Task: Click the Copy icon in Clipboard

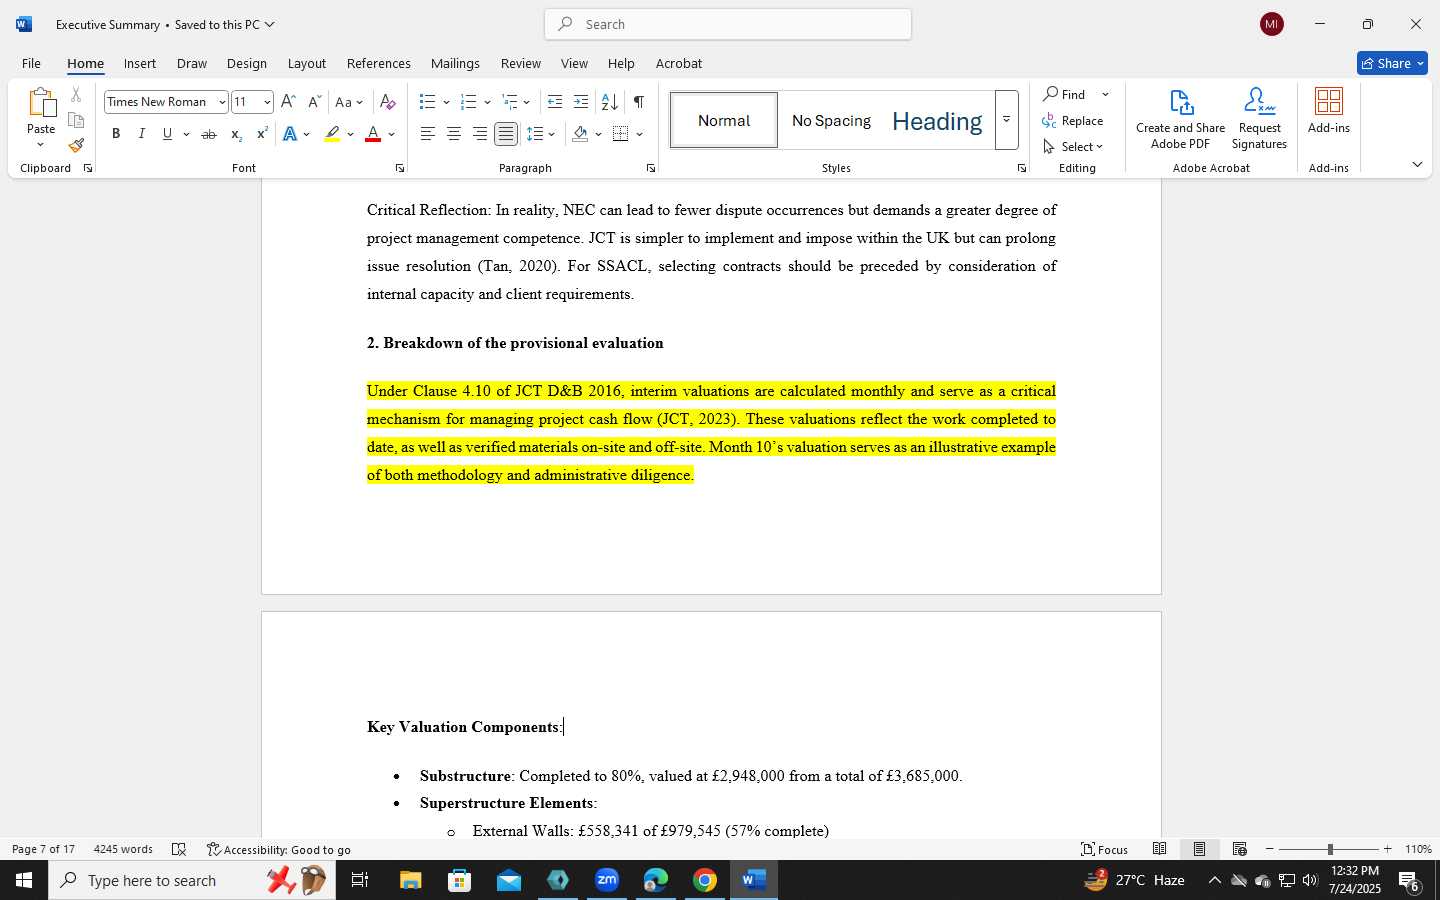Action: click(76, 120)
